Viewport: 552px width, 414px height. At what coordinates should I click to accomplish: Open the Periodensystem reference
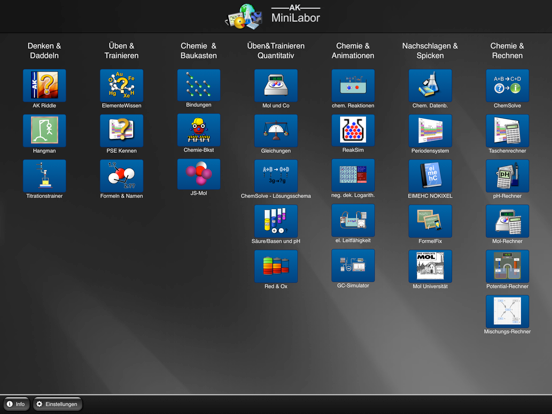(430, 131)
